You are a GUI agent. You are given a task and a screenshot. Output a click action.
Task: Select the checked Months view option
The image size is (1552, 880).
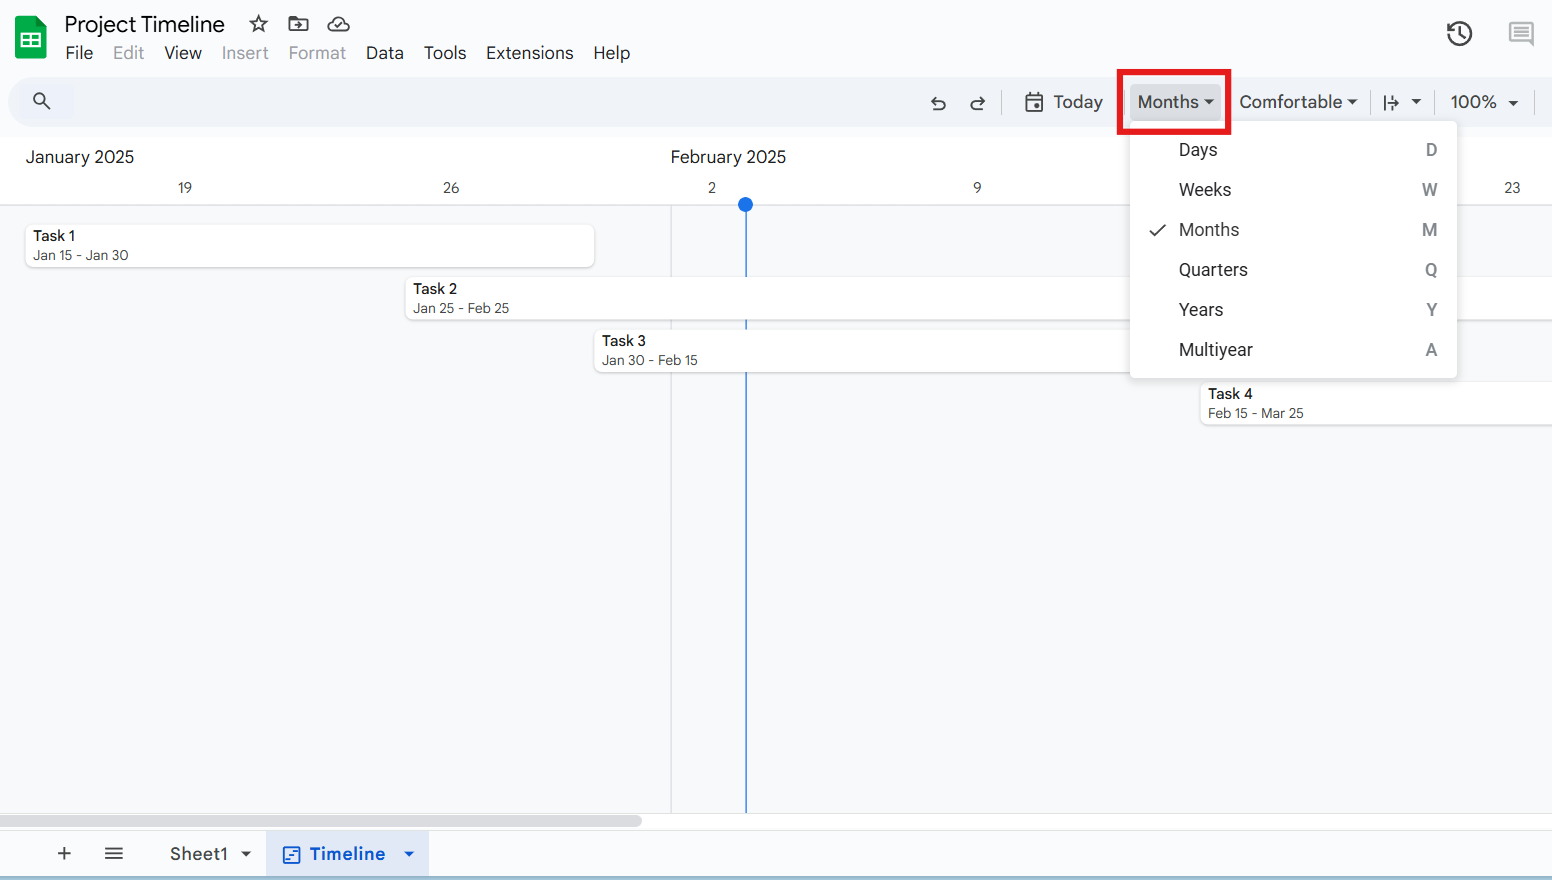(x=1208, y=230)
